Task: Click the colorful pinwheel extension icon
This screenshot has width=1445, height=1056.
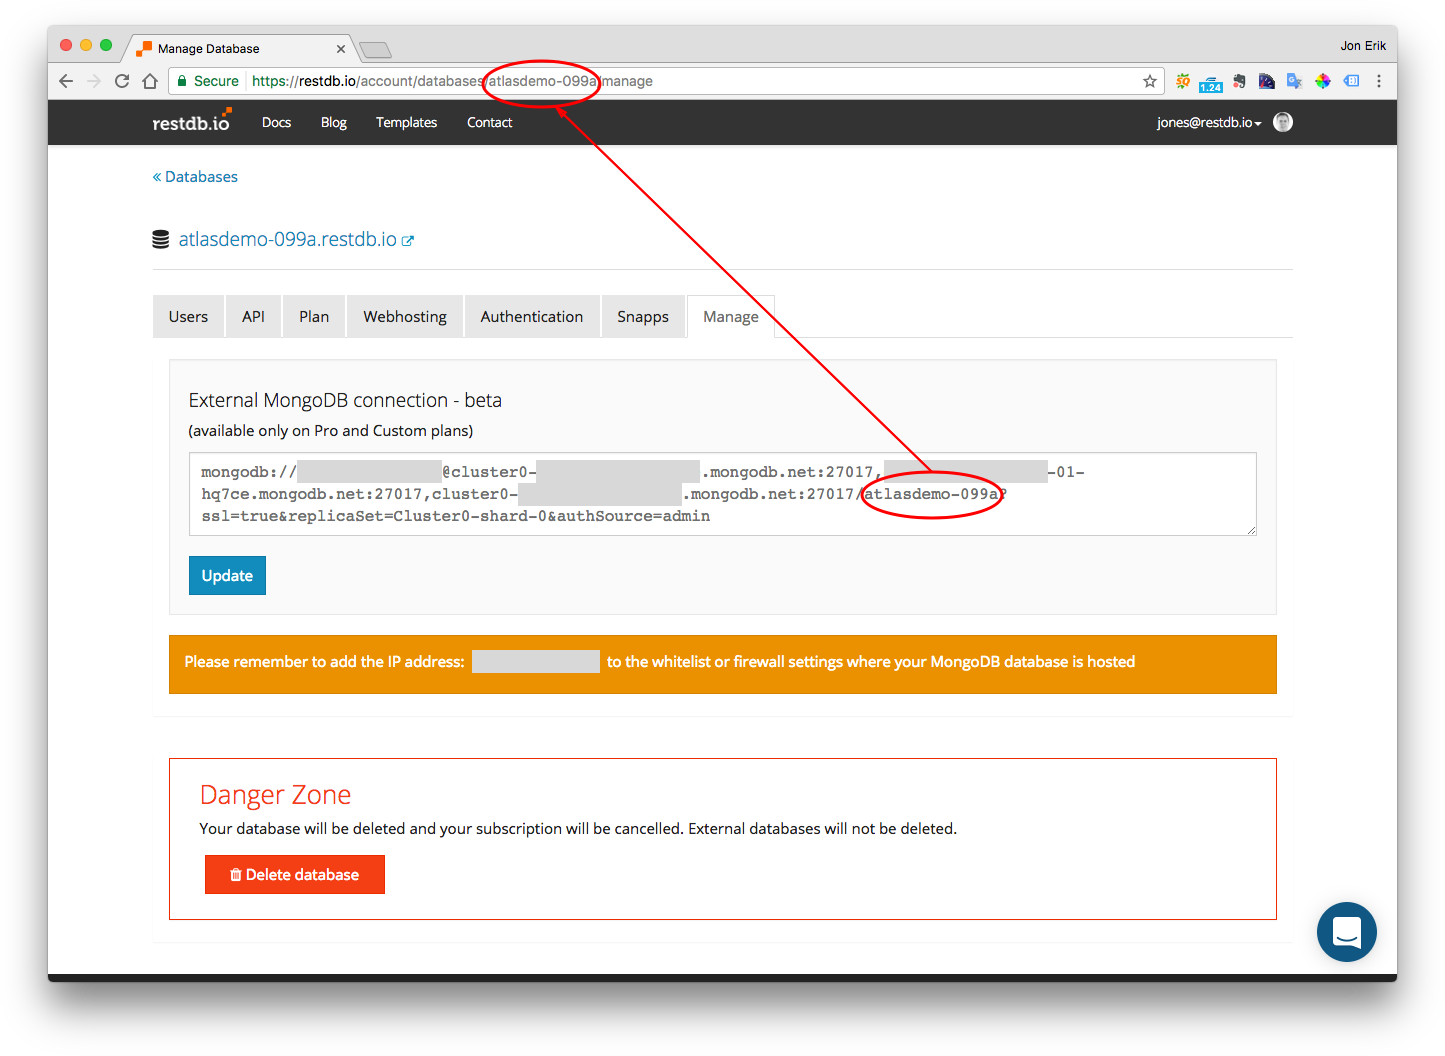Action: (1323, 81)
